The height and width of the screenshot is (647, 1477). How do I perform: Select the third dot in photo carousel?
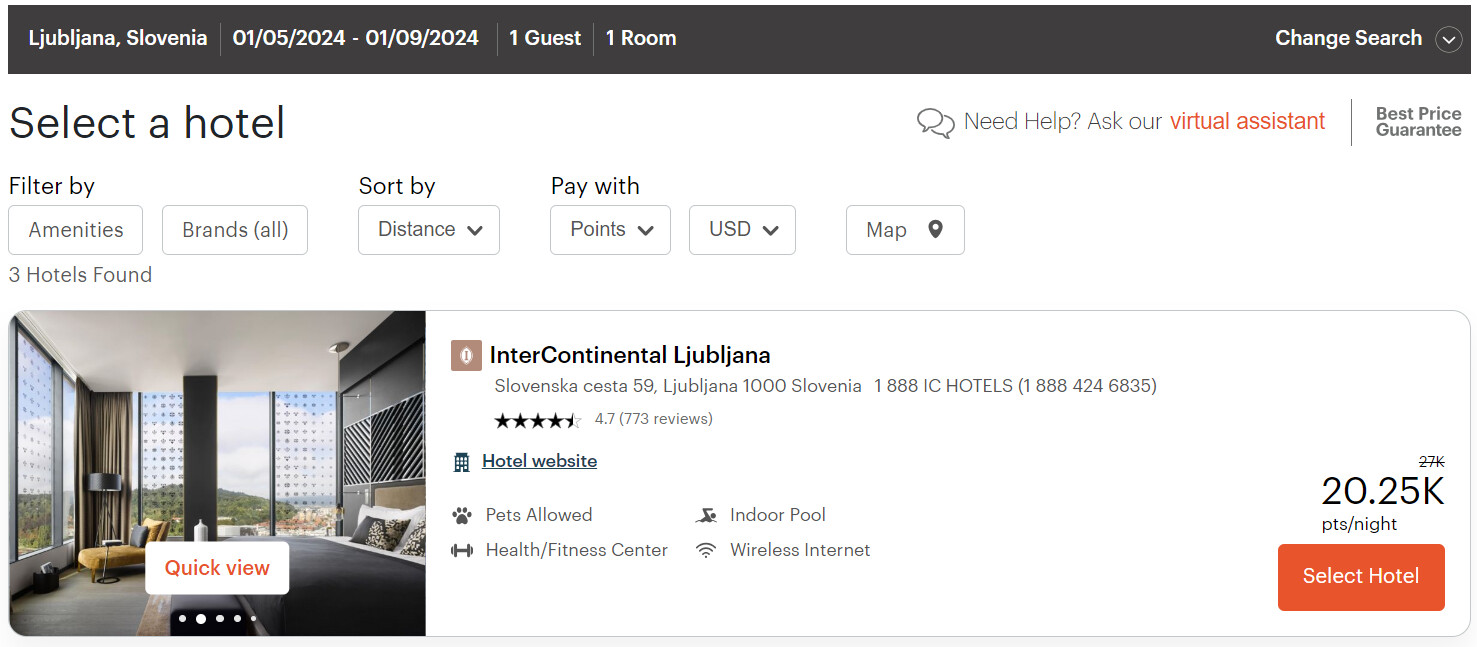[220, 619]
